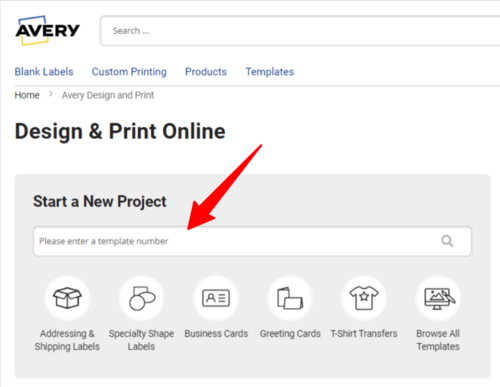The height and width of the screenshot is (387, 500).
Task: Click the template search magnifier icon
Action: (447, 241)
